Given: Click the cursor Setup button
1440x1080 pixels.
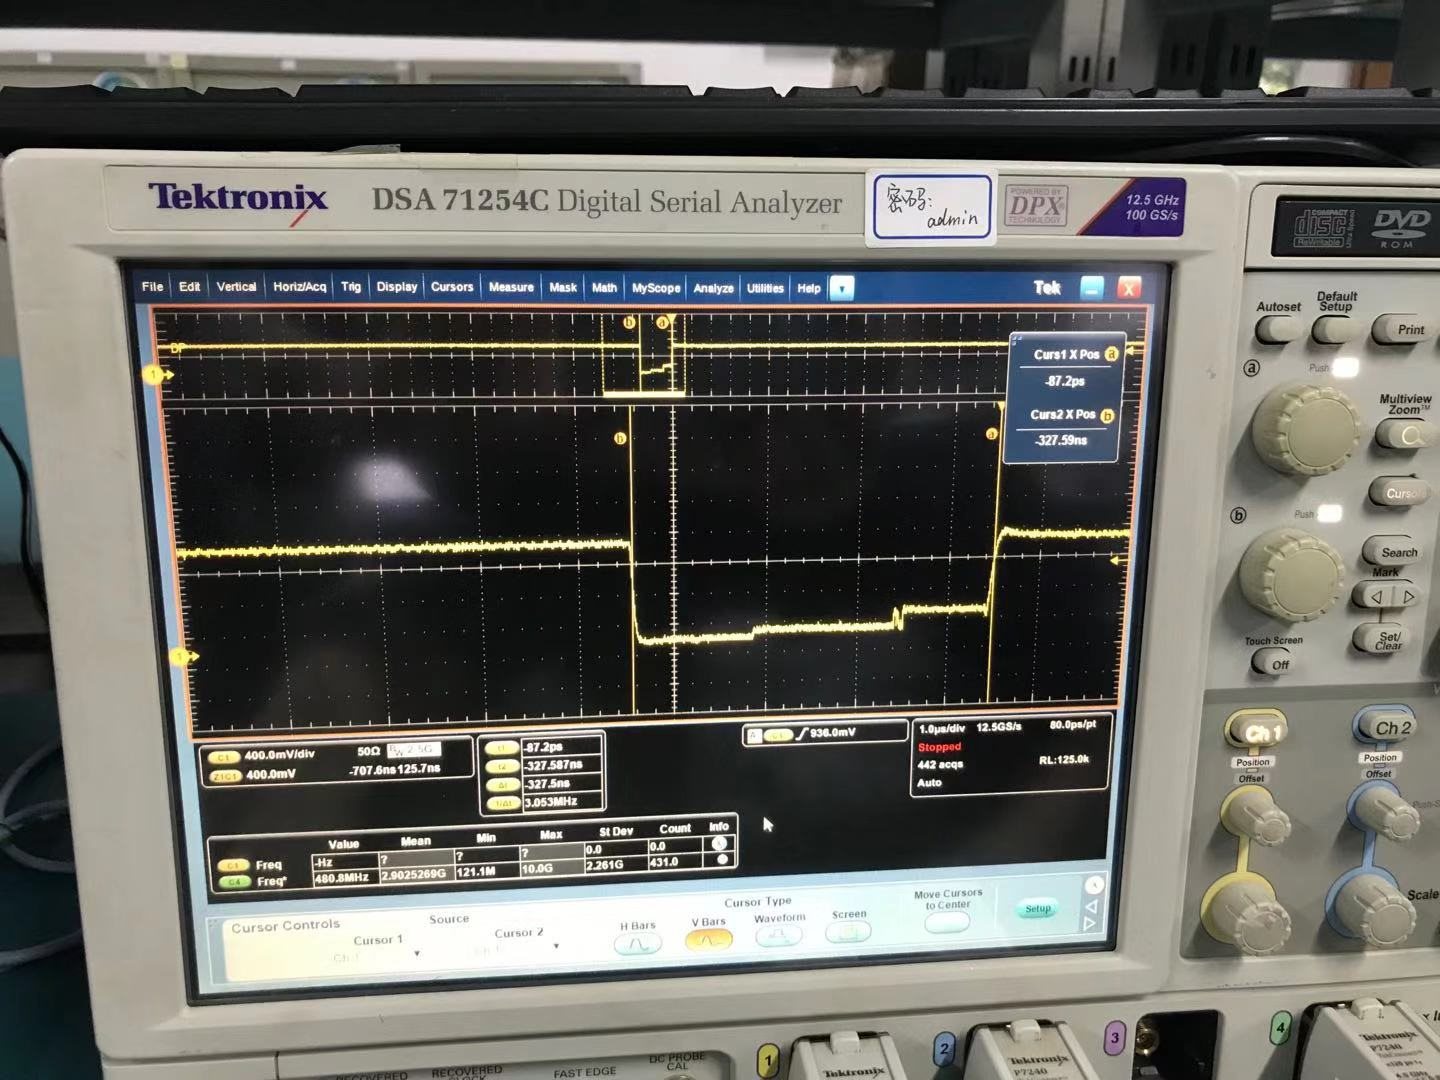Looking at the screenshot, I should 1038,909.
